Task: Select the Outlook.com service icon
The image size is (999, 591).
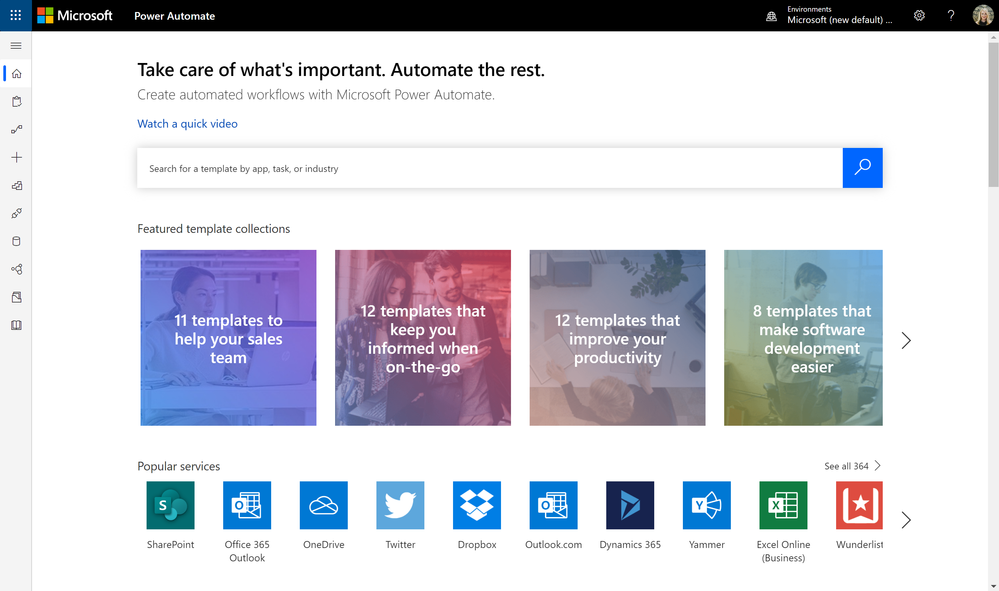Action: coord(554,505)
